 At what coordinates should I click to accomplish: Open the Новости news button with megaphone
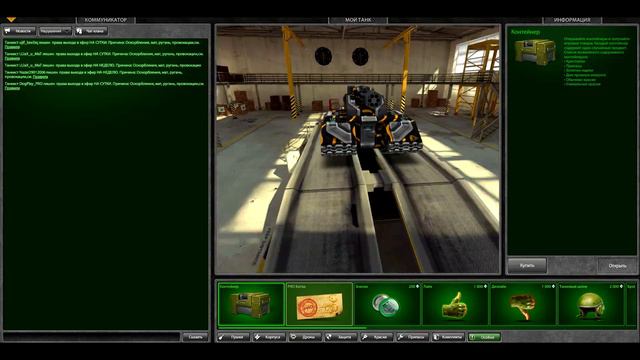coord(20,31)
